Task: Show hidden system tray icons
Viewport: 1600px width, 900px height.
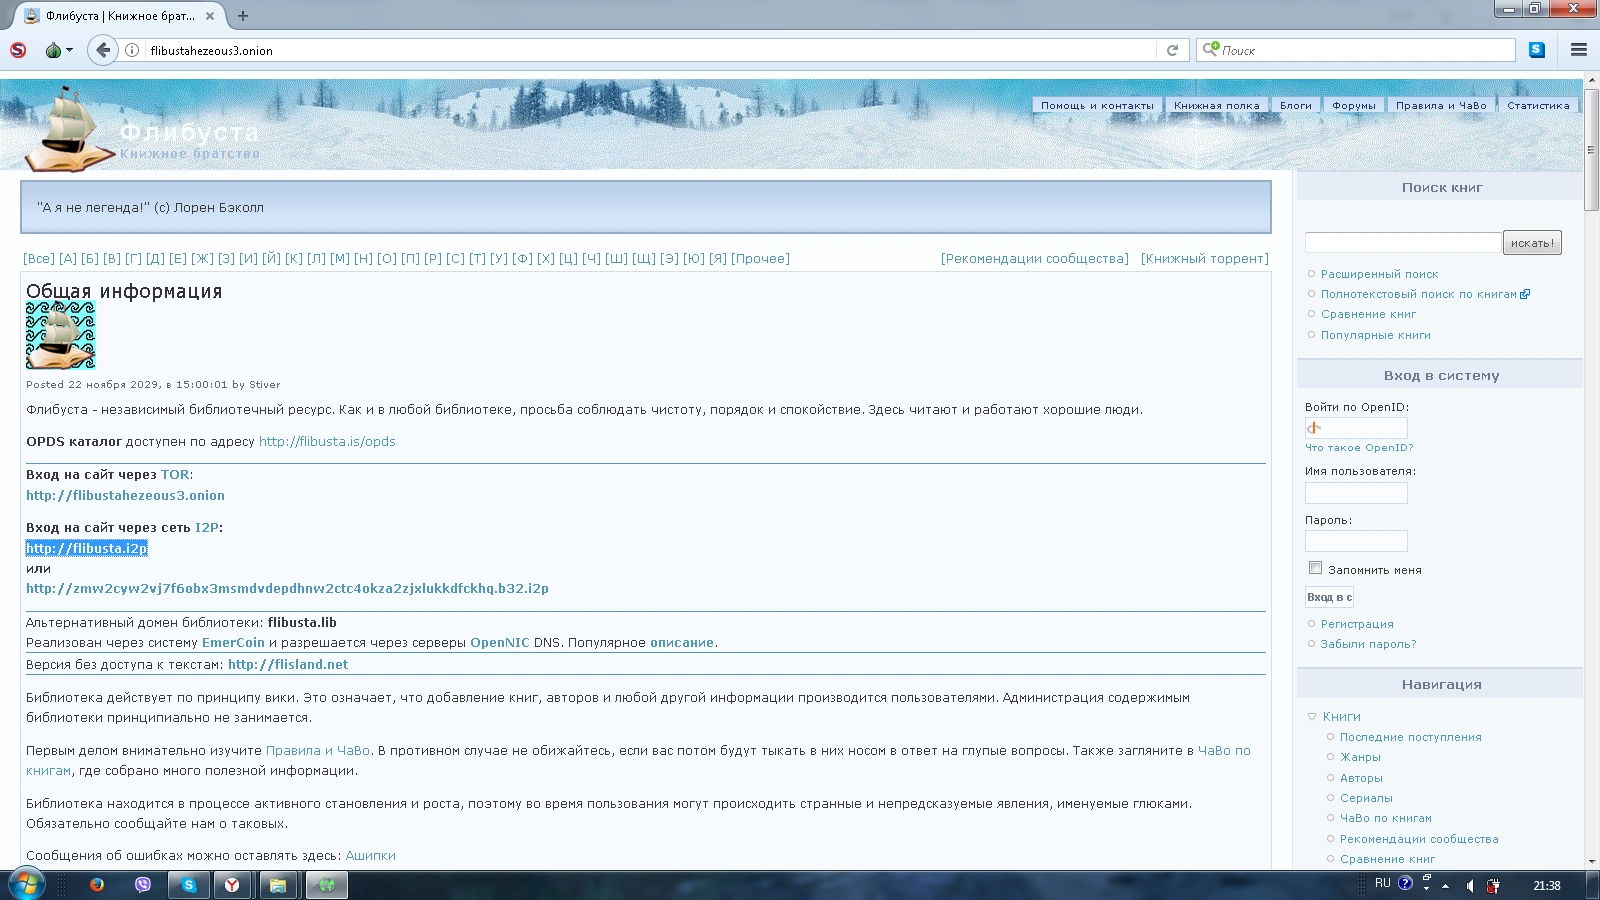Action: [1445, 885]
